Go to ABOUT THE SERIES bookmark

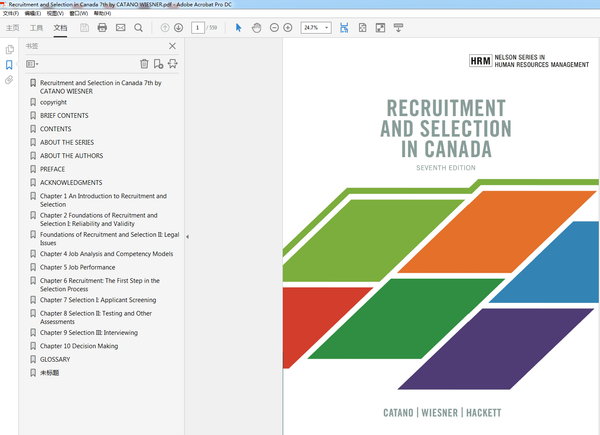[x=67, y=142]
